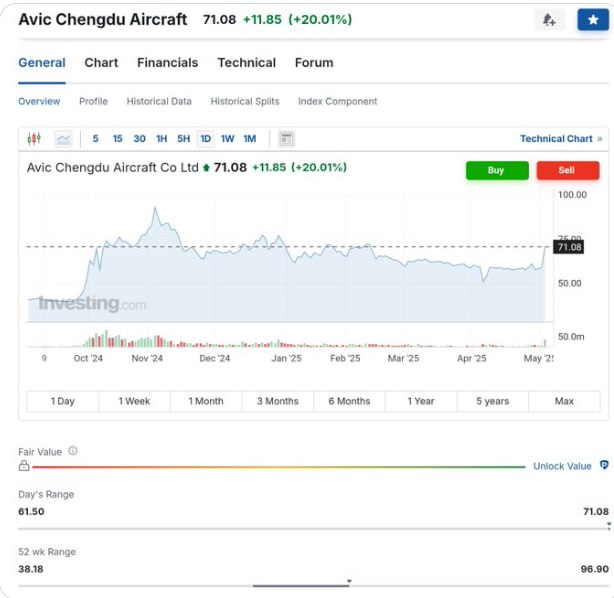The width and height of the screenshot is (614, 598).
Task: Click the header price change +11.85
Action: (262, 20)
